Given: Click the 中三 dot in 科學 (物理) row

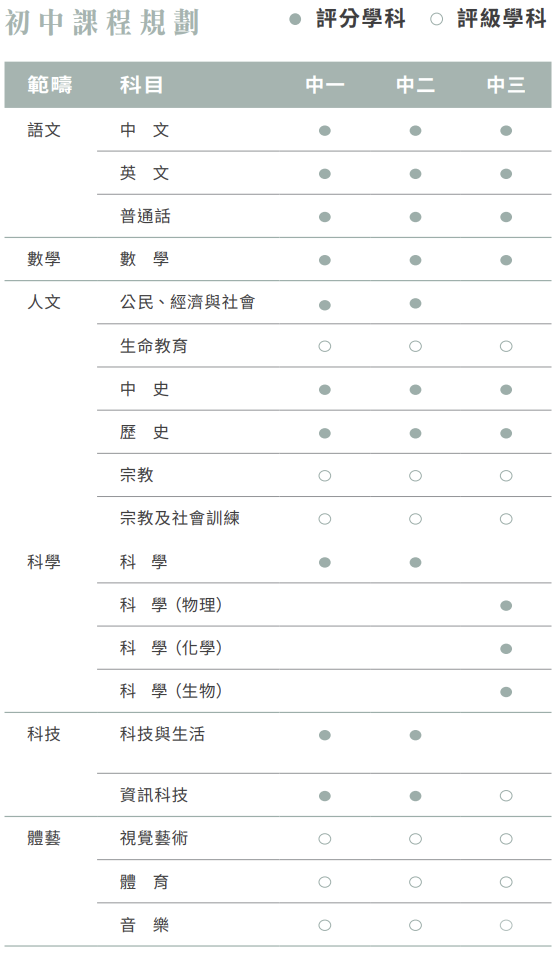Looking at the screenshot, I should [506, 606].
